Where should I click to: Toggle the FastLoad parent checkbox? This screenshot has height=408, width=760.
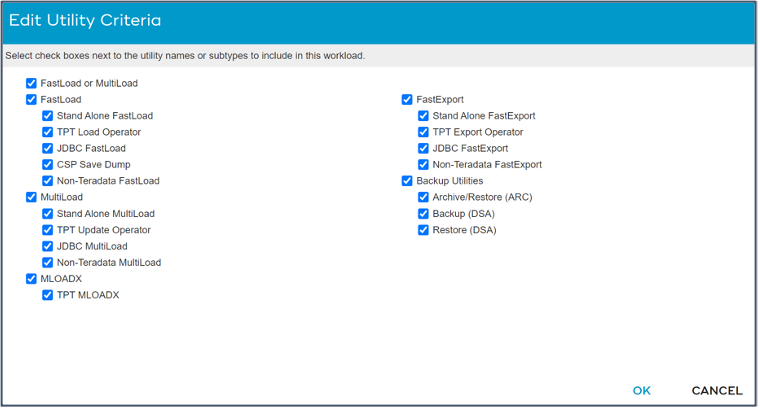click(31, 100)
